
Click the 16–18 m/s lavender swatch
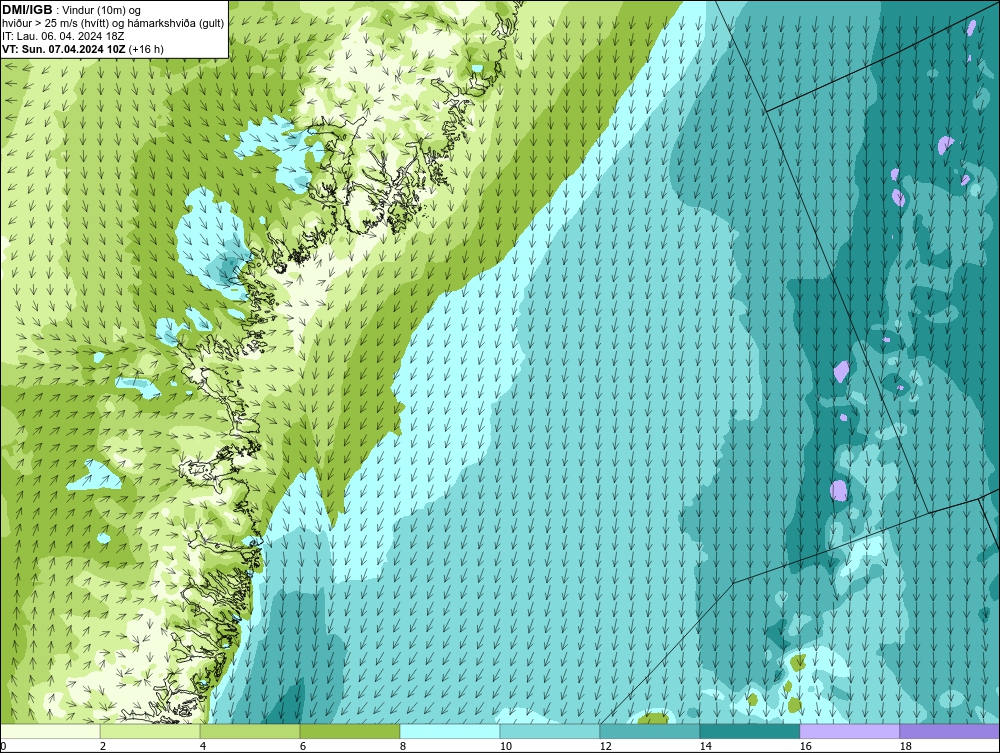tap(849, 731)
